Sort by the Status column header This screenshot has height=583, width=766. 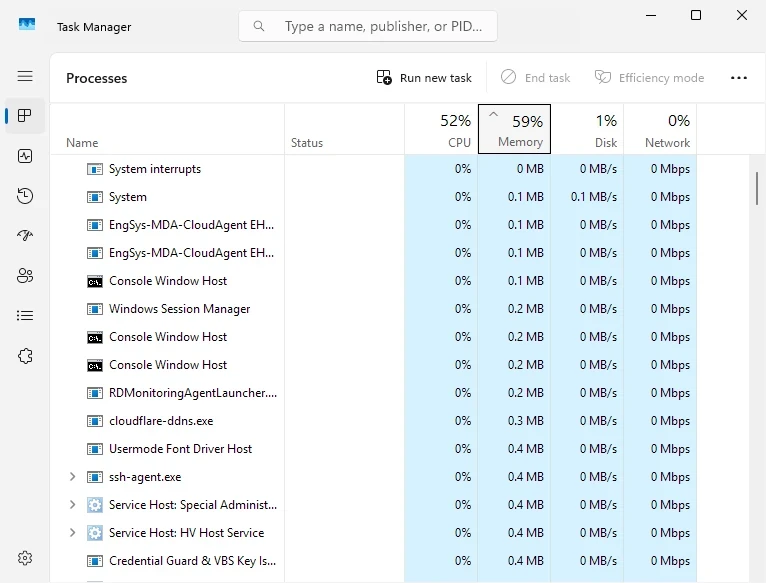click(344, 129)
